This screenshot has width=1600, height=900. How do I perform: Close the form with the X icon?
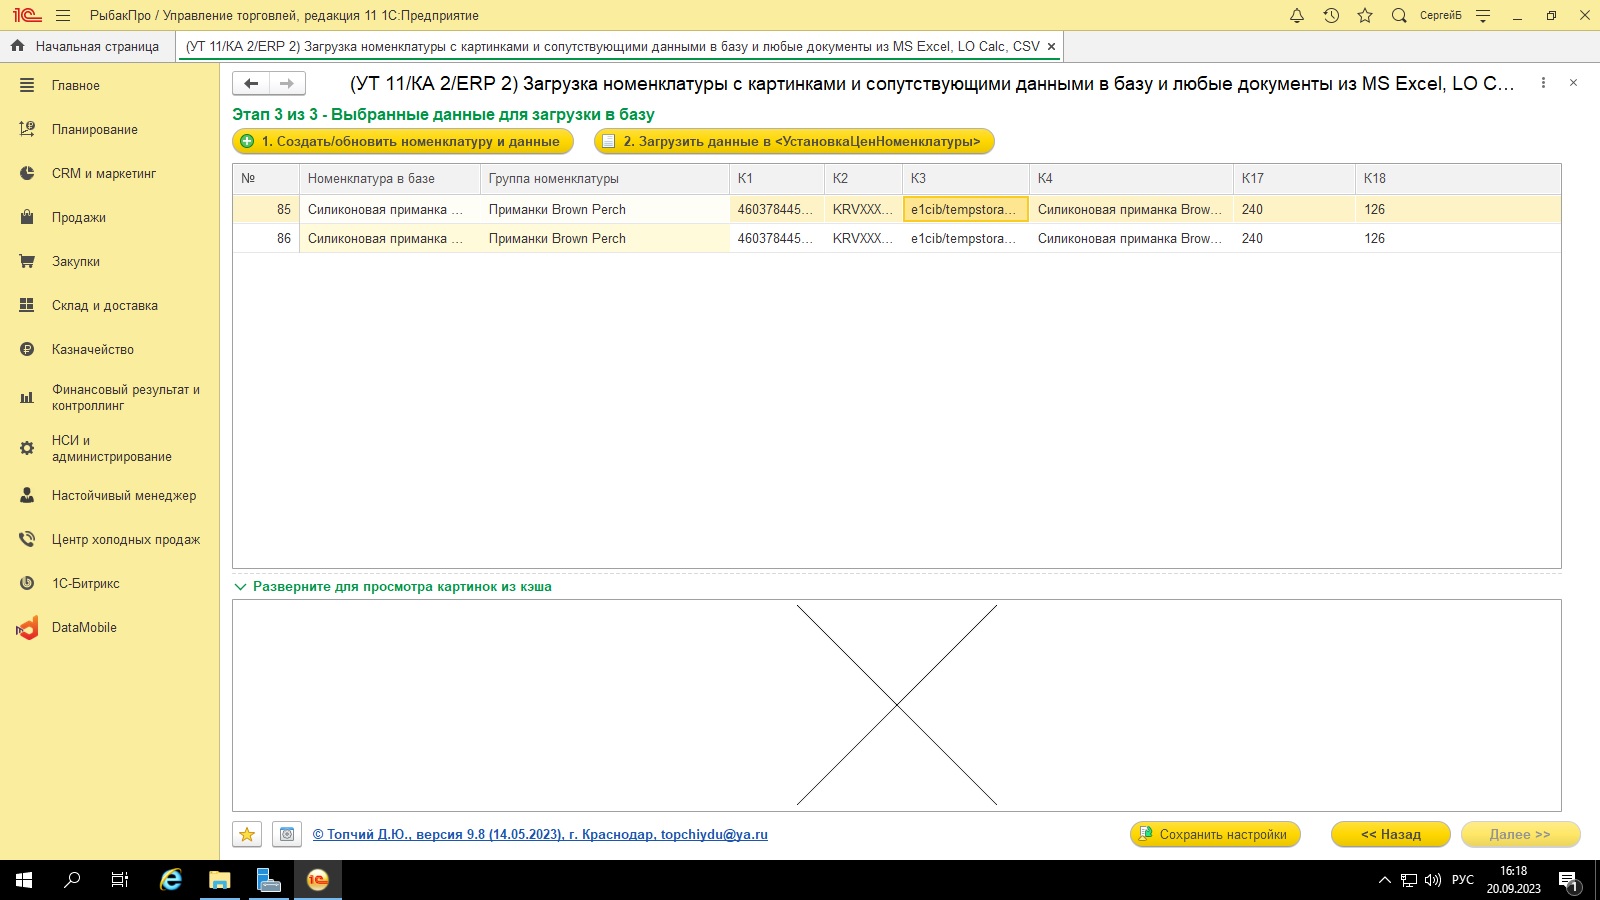point(1573,83)
